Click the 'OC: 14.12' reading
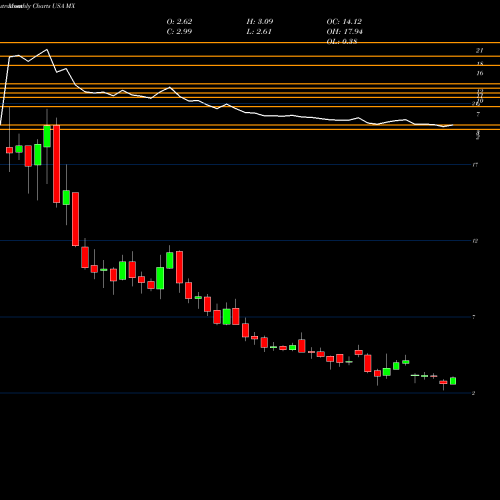Viewport: 500px width, 500px height. pyautogui.click(x=344, y=22)
